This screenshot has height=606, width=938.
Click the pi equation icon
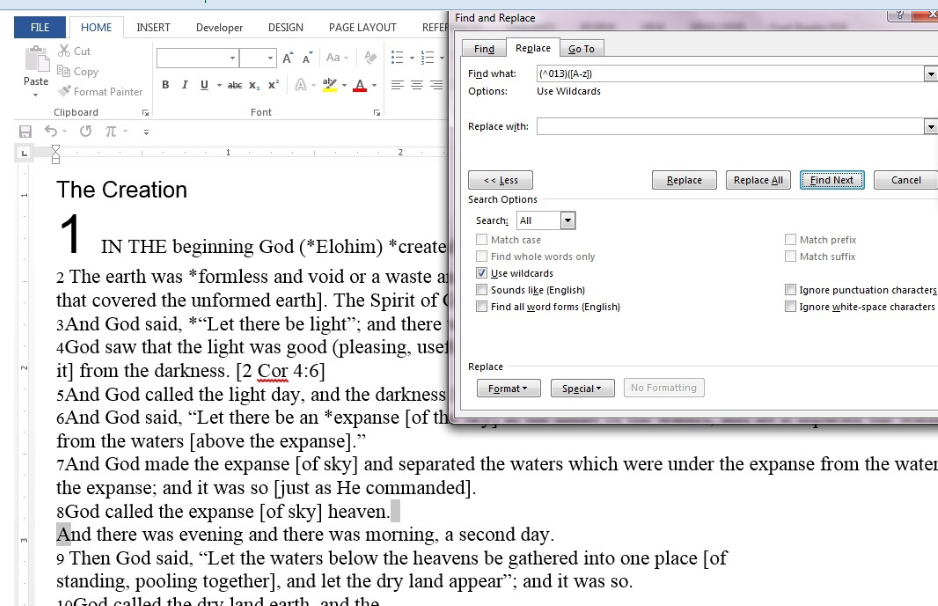[x=111, y=131]
